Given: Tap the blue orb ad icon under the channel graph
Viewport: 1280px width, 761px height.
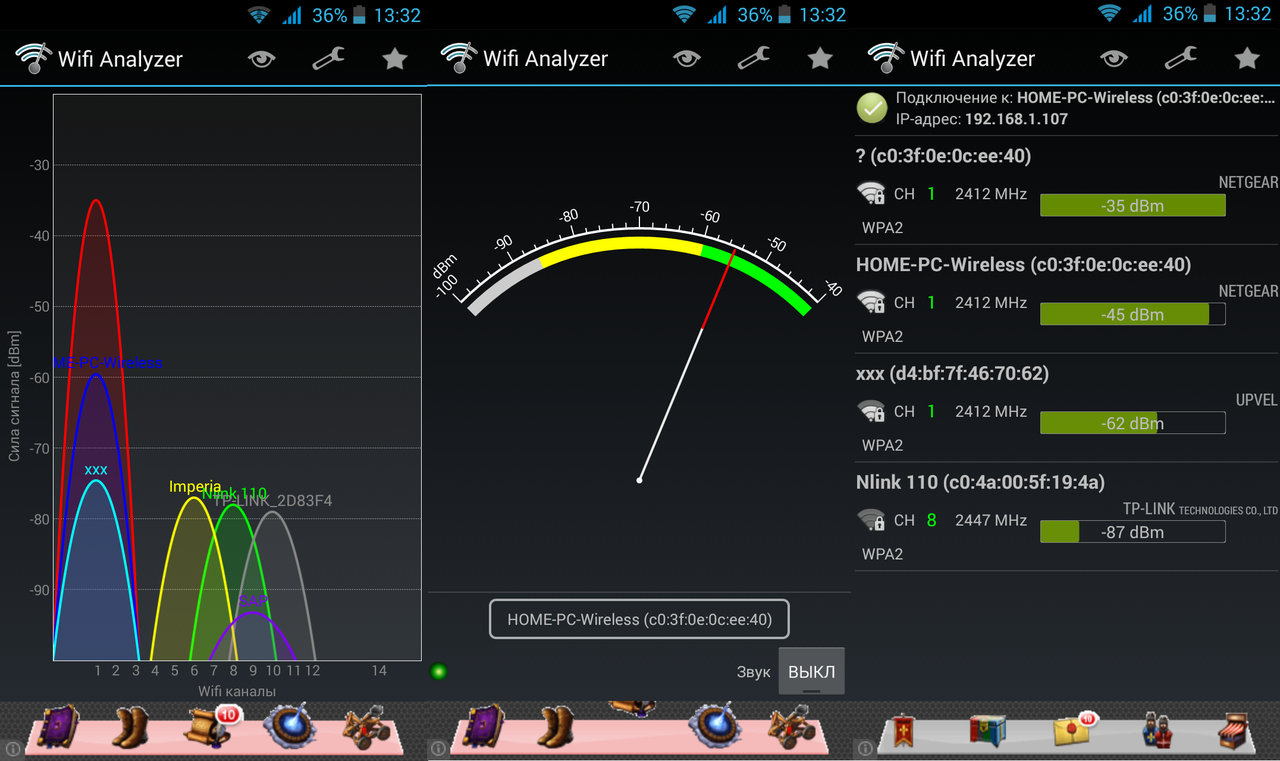Looking at the screenshot, I should tap(289, 727).
